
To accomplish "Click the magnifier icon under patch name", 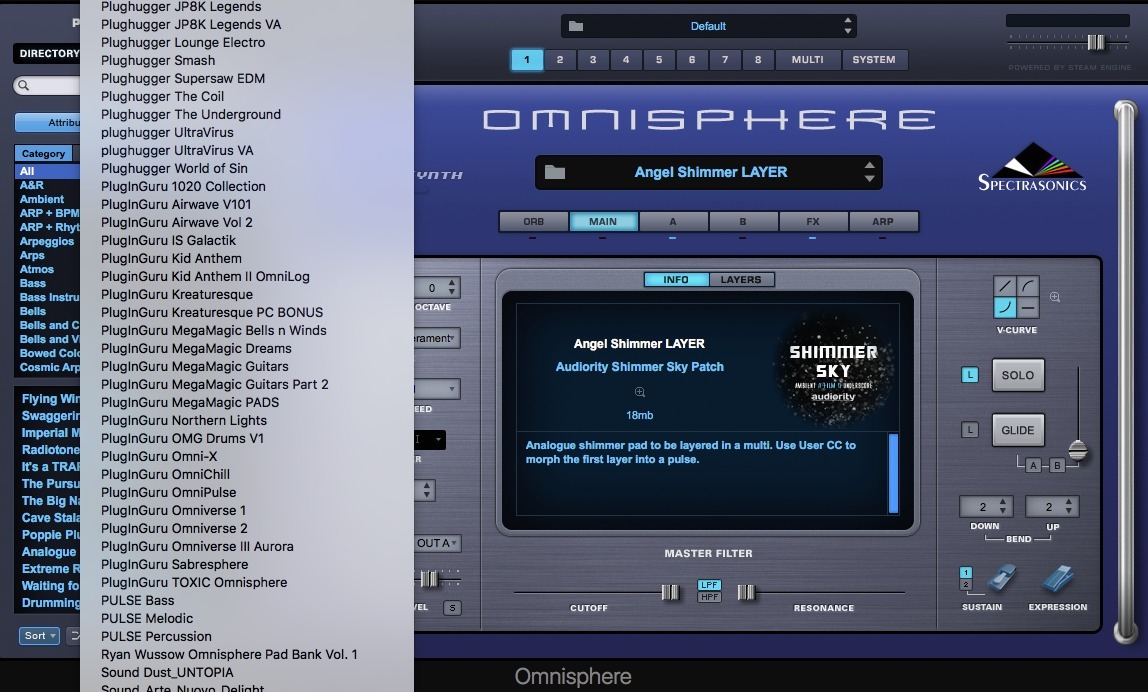I will pos(640,392).
